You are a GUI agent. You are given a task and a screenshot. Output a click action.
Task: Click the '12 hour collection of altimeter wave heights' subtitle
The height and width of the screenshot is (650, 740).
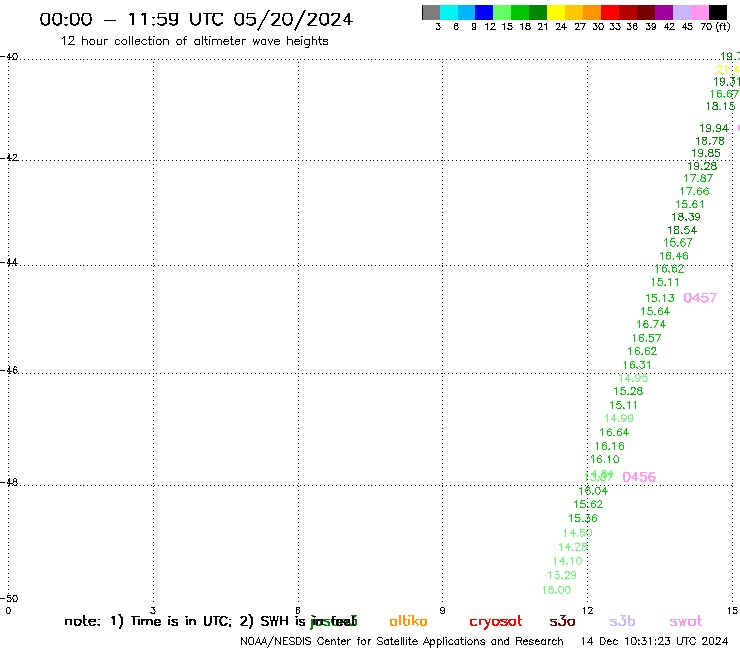pyautogui.click(x=194, y=41)
